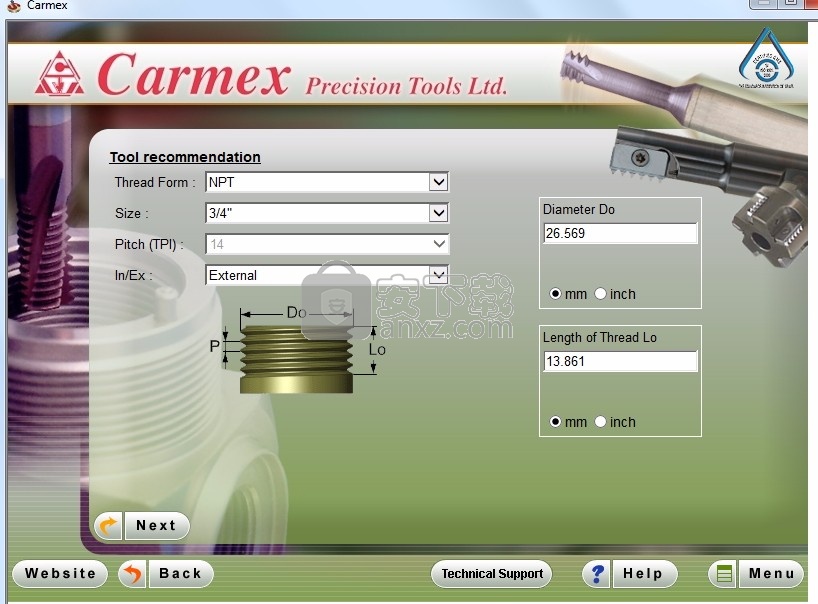Select inch unit for Length of Thread Lo
Image resolution: width=818 pixels, height=604 pixels.
pyautogui.click(x=600, y=422)
